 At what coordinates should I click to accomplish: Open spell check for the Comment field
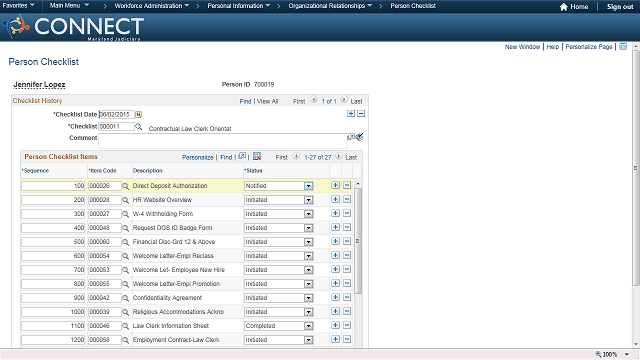tap(360, 137)
